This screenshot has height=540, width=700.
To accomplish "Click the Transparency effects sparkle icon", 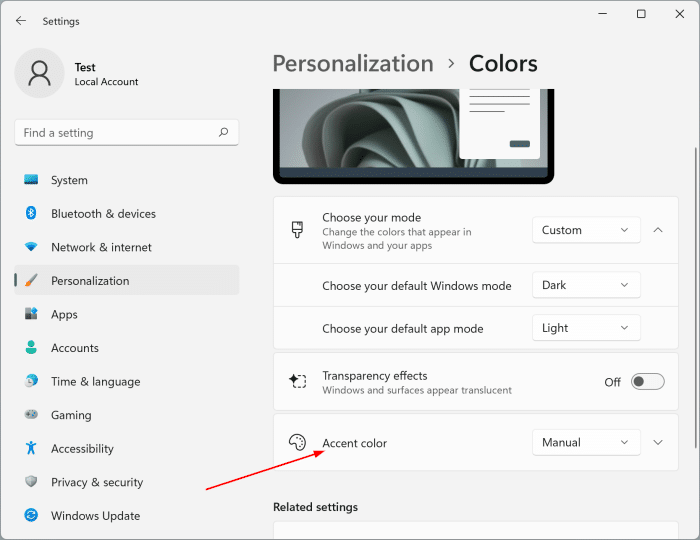I will pos(297,381).
